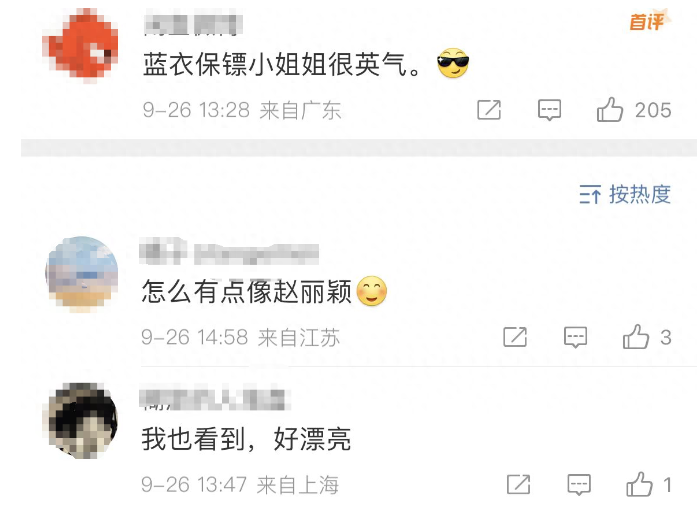The image size is (698, 506).
Task: Share the 蓝衣保镖小姐姐 comment
Action: click(489, 110)
